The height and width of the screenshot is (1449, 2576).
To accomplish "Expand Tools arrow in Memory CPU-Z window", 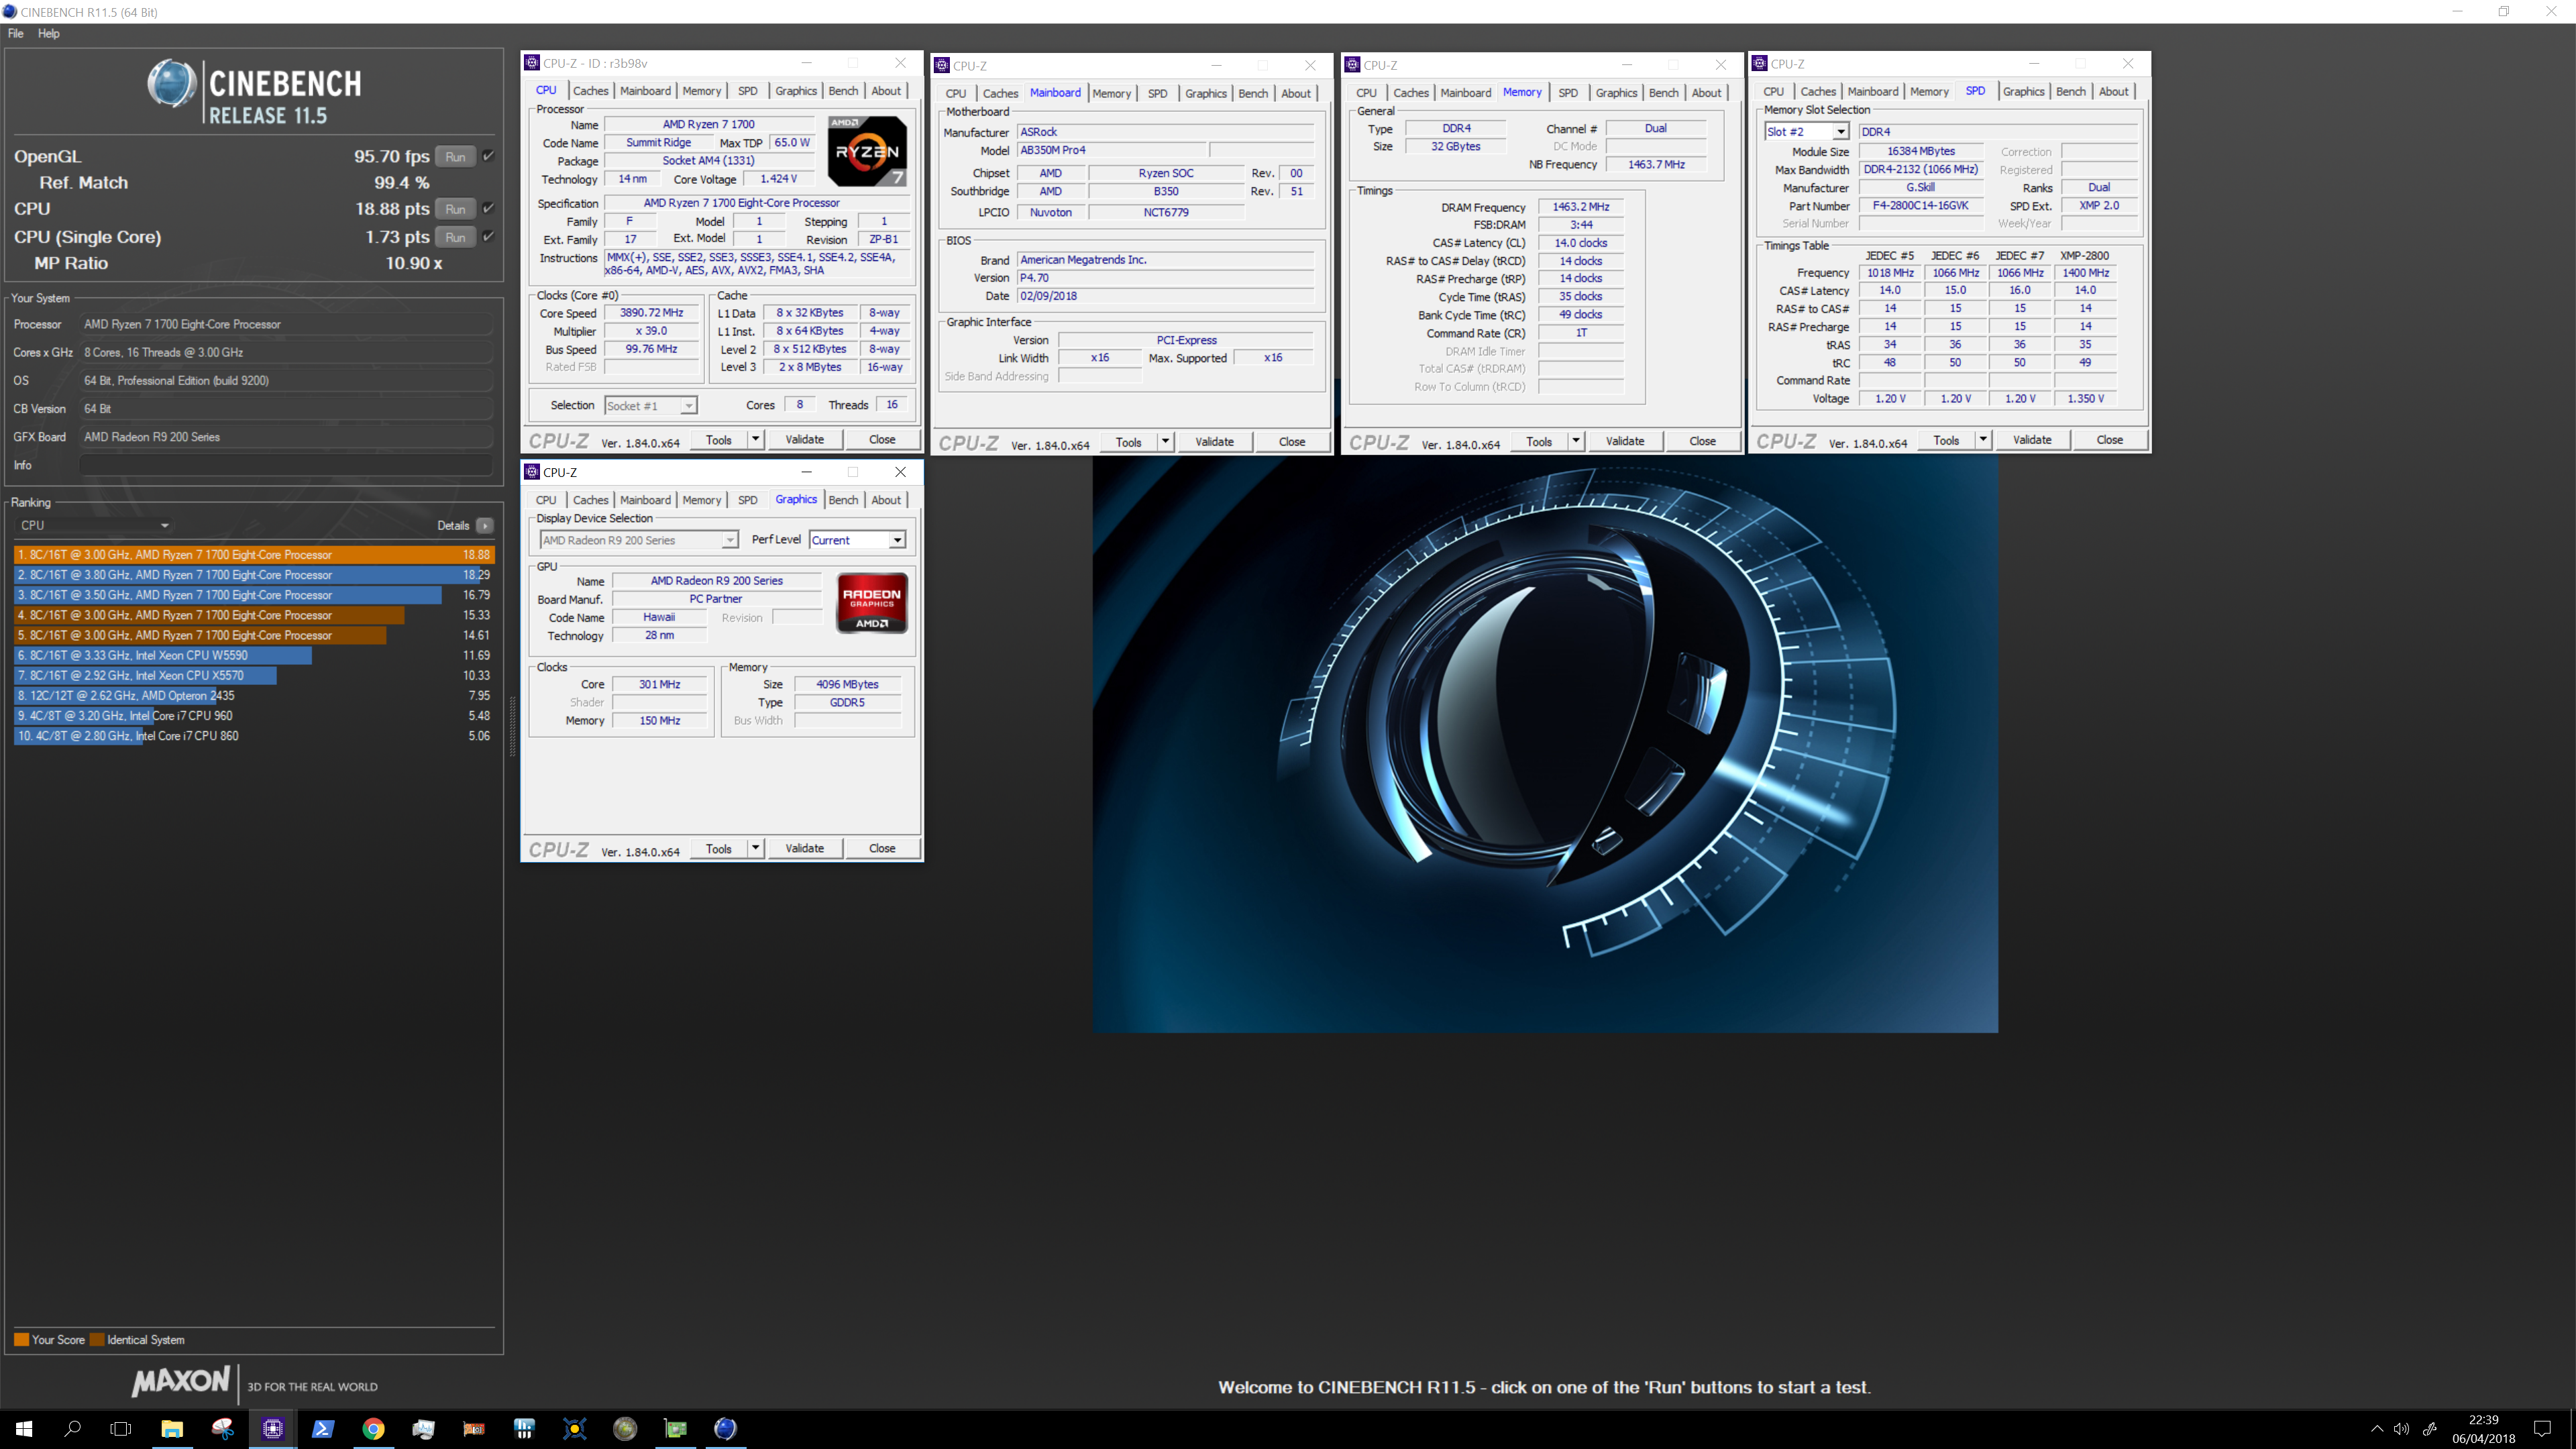I will 1575,441.
